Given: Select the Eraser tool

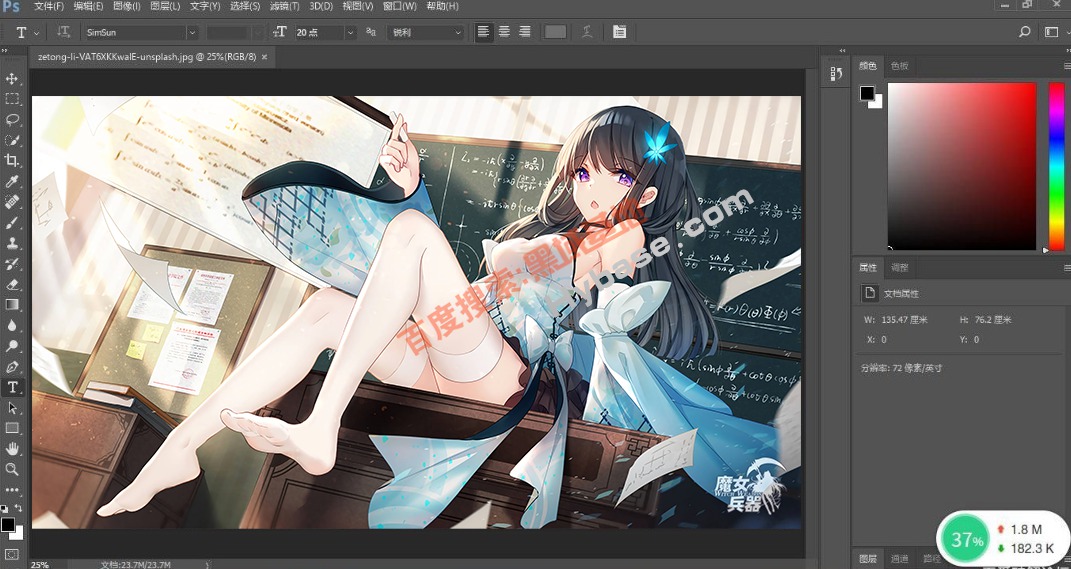Looking at the screenshot, I should point(12,284).
